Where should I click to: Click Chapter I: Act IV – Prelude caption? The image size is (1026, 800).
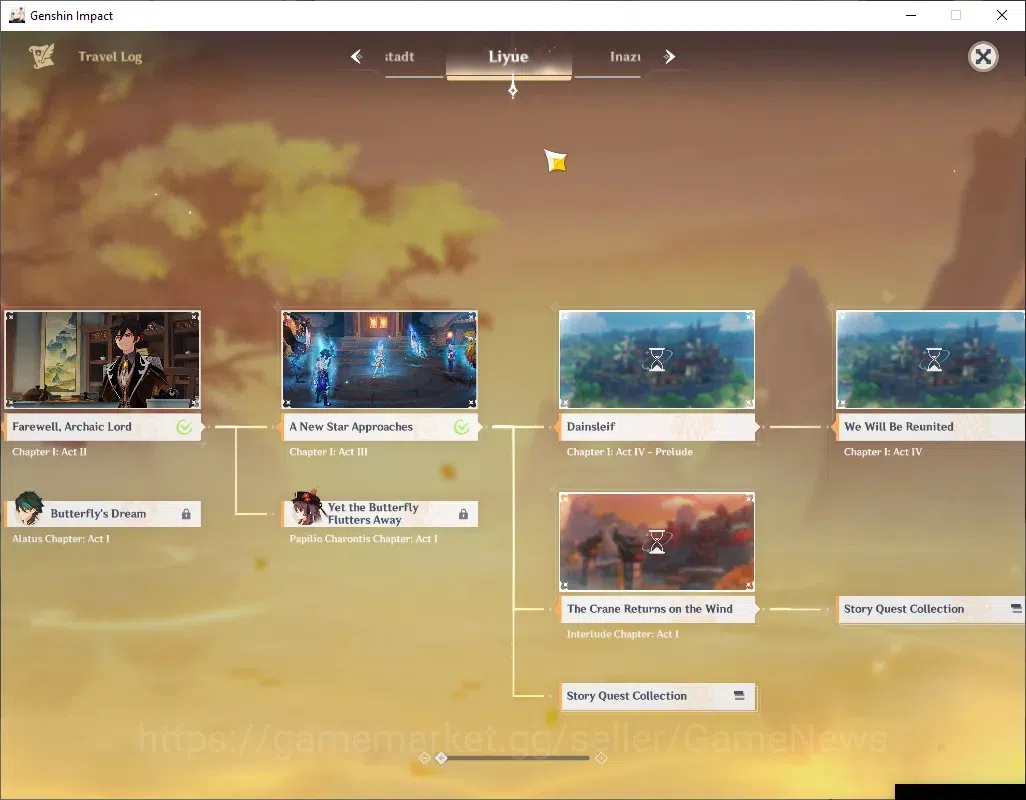tap(629, 452)
